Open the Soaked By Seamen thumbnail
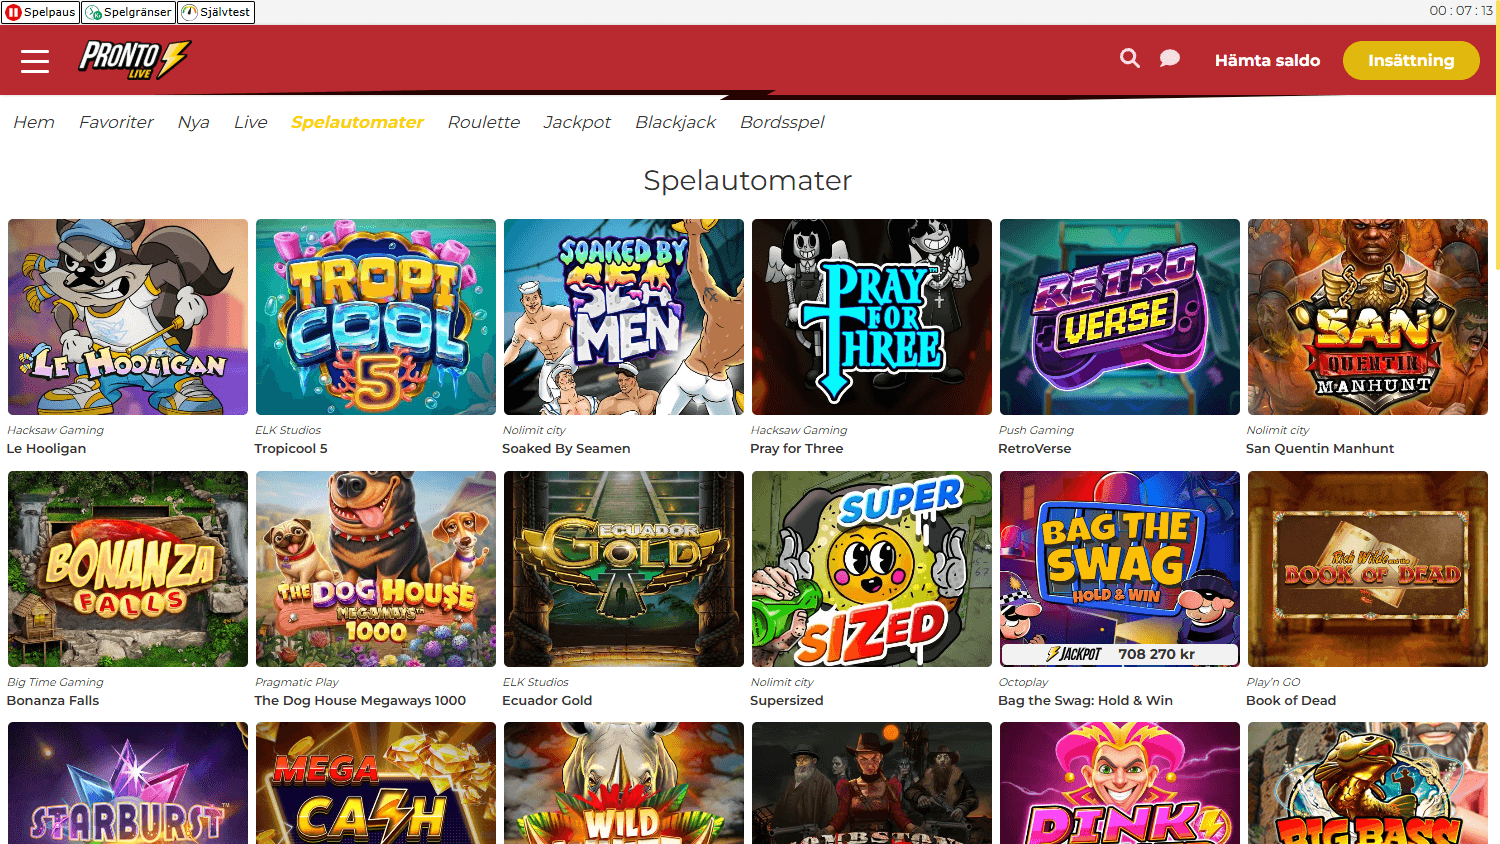This screenshot has height=844, width=1500. tap(624, 317)
